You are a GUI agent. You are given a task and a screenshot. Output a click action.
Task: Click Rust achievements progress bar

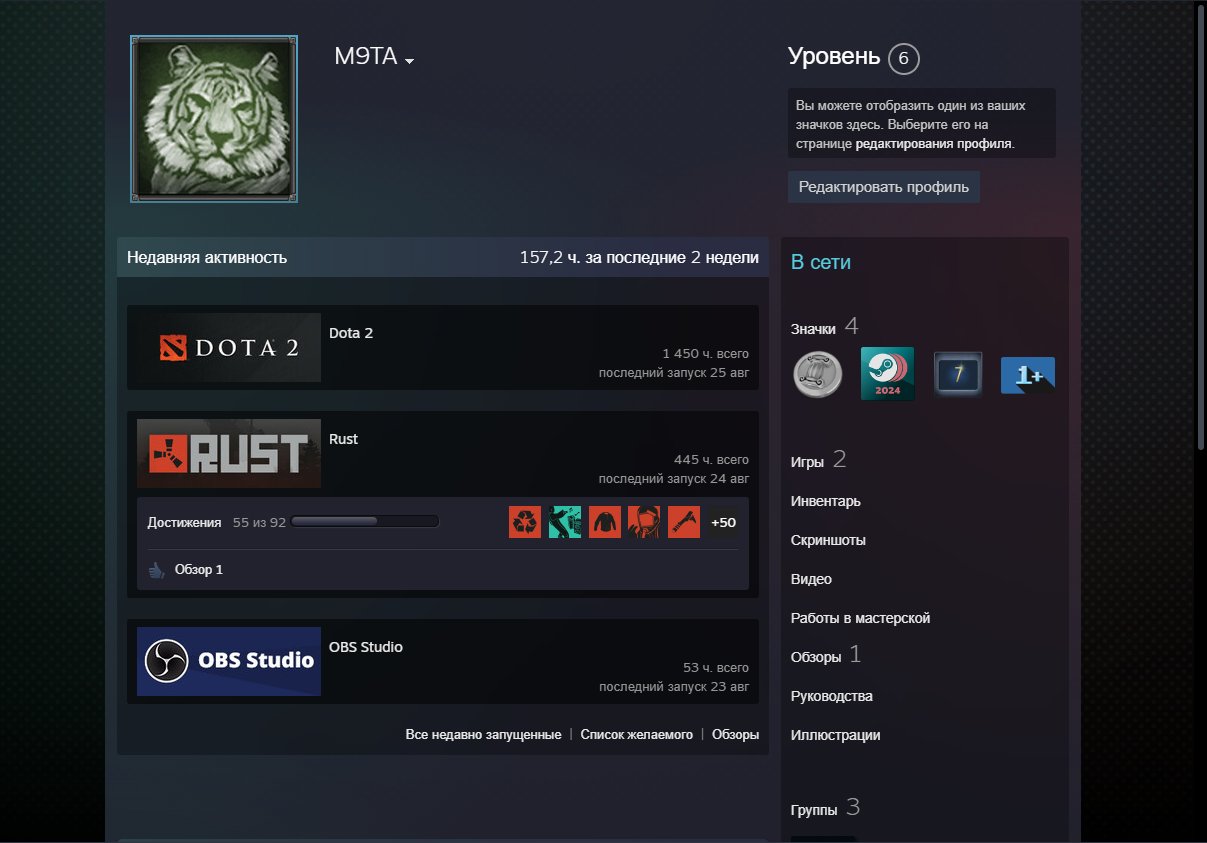[x=365, y=522]
